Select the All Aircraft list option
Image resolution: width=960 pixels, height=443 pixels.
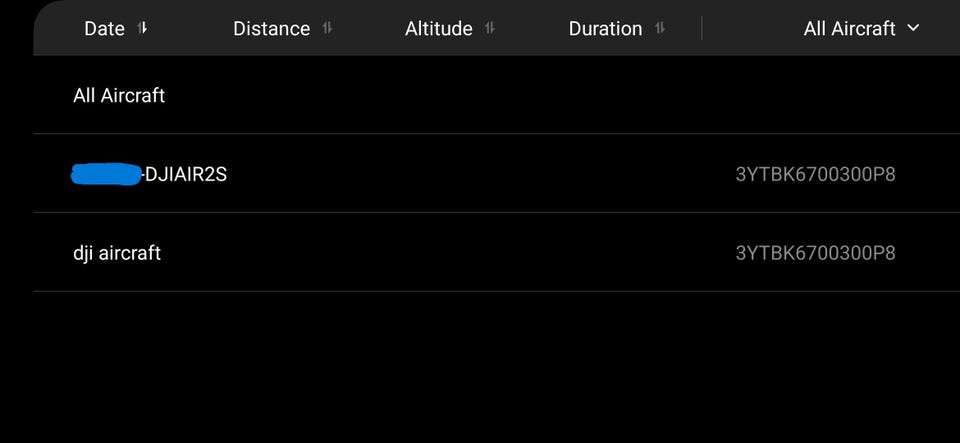click(x=119, y=95)
